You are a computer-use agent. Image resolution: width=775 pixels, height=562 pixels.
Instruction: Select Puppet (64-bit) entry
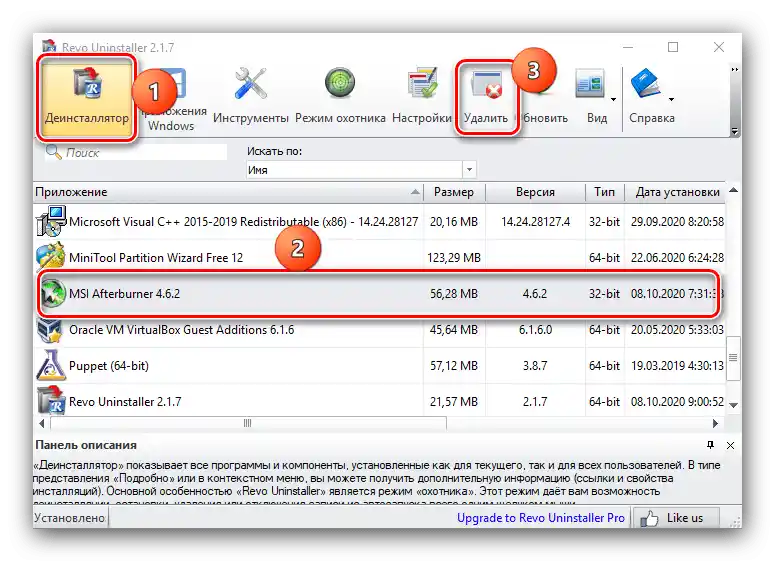click(x=380, y=366)
